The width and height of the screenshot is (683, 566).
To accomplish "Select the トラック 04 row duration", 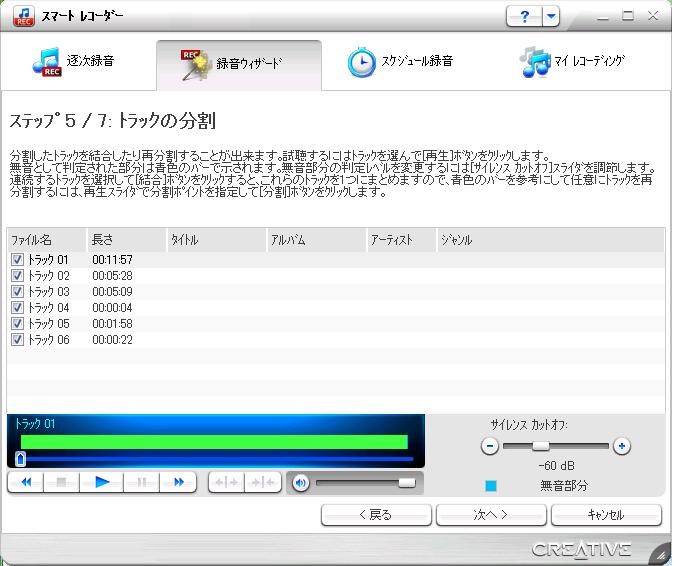I will click(x=112, y=308).
